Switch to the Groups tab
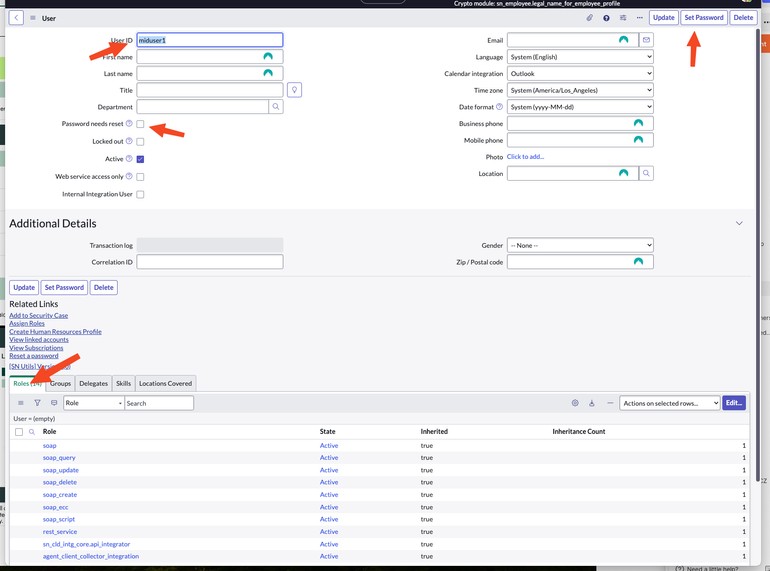 click(60, 383)
